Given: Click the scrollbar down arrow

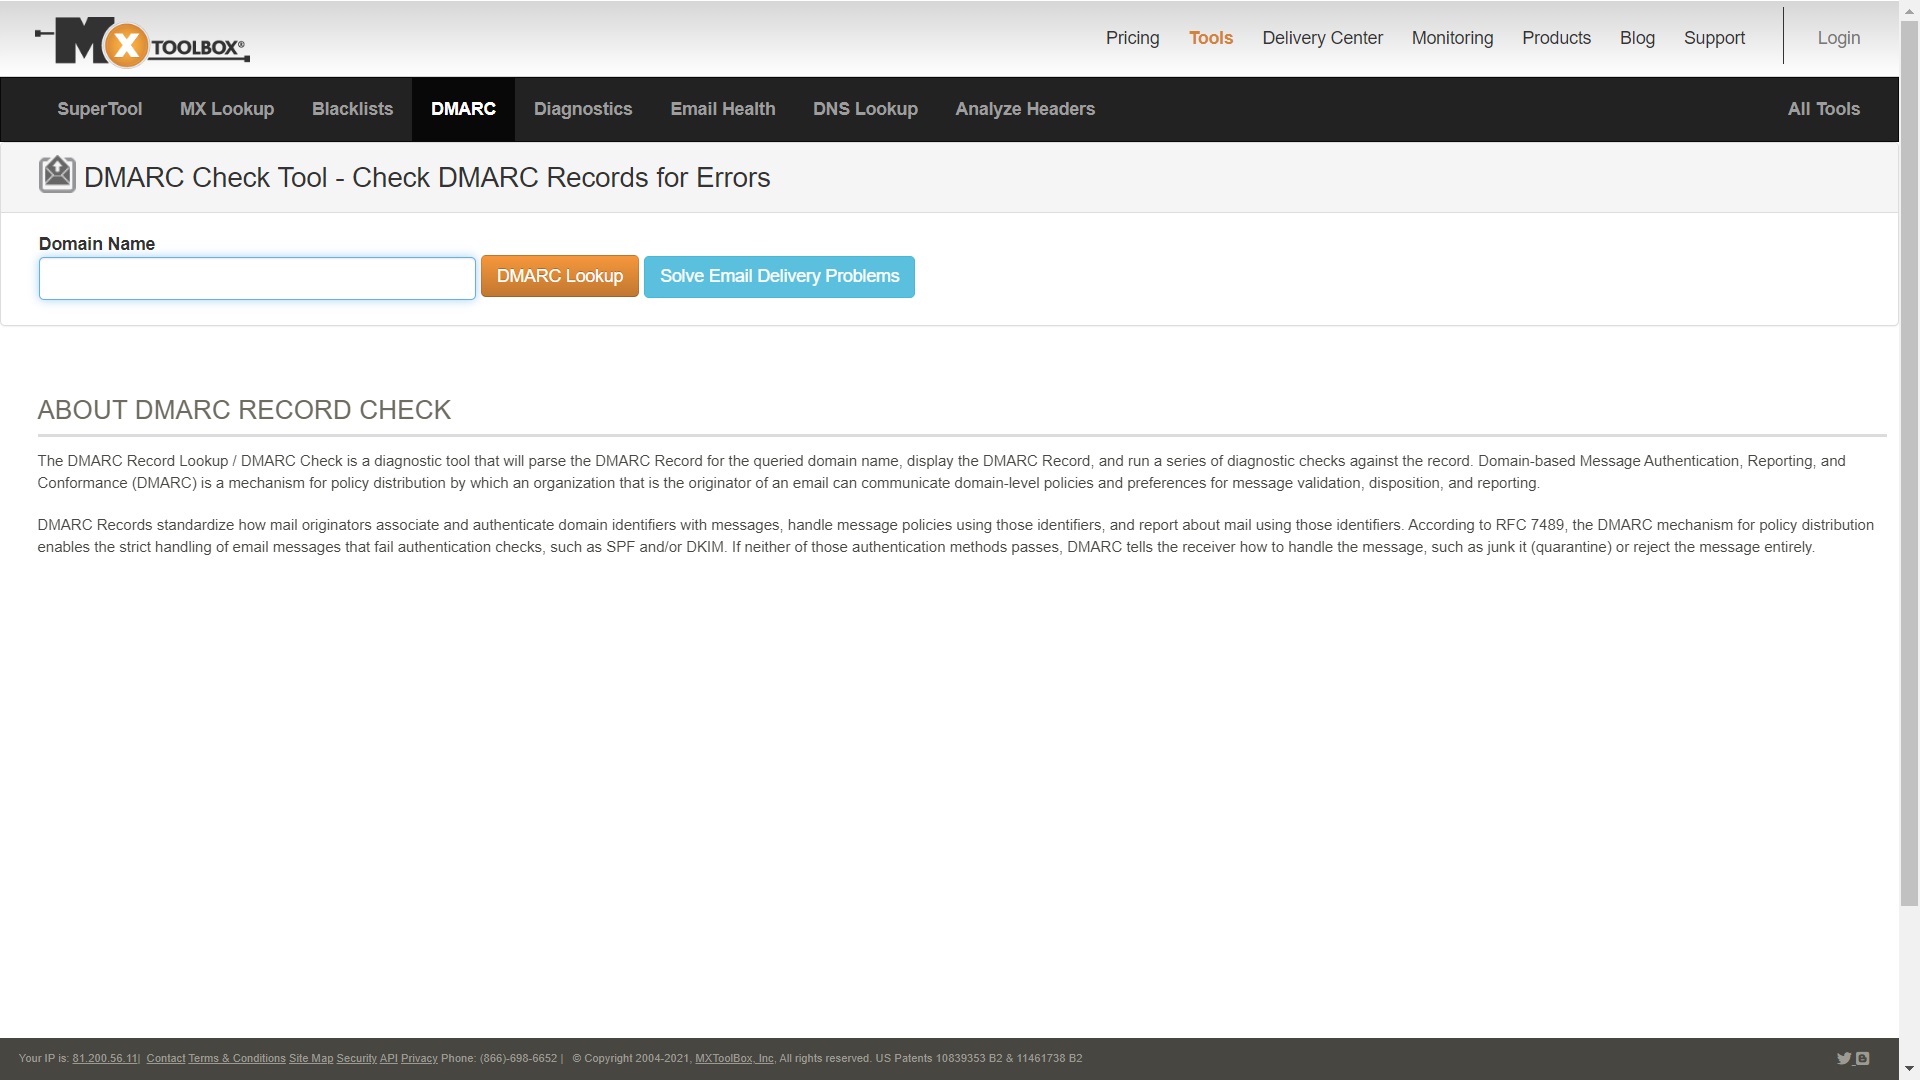Looking at the screenshot, I should pyautogui.click(x=1909, y=1070).
